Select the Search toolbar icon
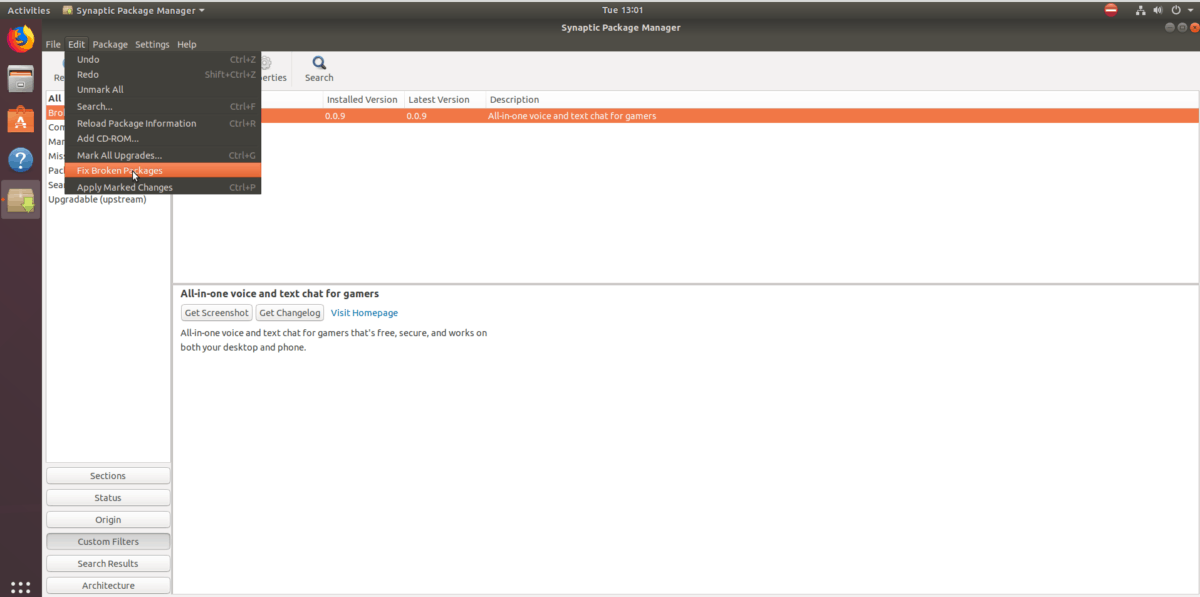This screenshot has height=597, width=1200. tap(318, 67)
